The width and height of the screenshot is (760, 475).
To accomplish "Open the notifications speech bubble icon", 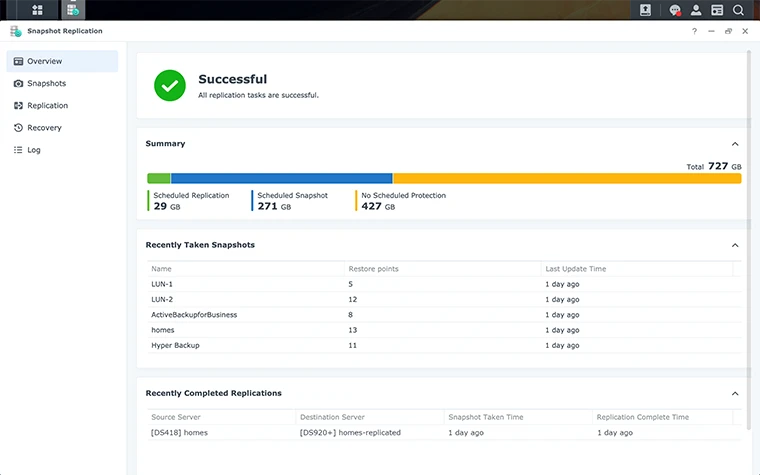I will (x=675, y=10).
